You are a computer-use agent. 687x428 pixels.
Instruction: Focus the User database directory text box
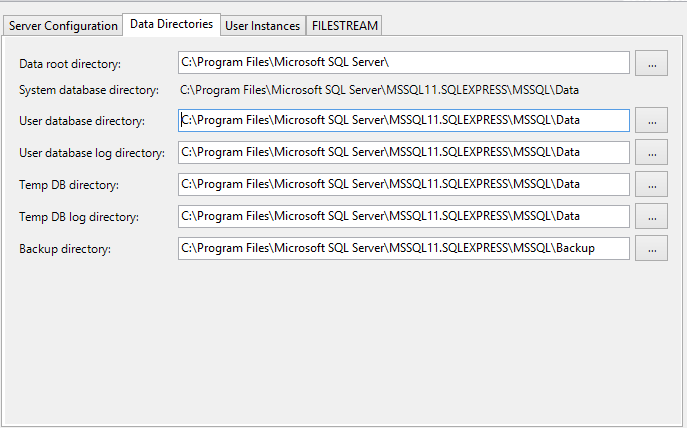coord(403,121)
